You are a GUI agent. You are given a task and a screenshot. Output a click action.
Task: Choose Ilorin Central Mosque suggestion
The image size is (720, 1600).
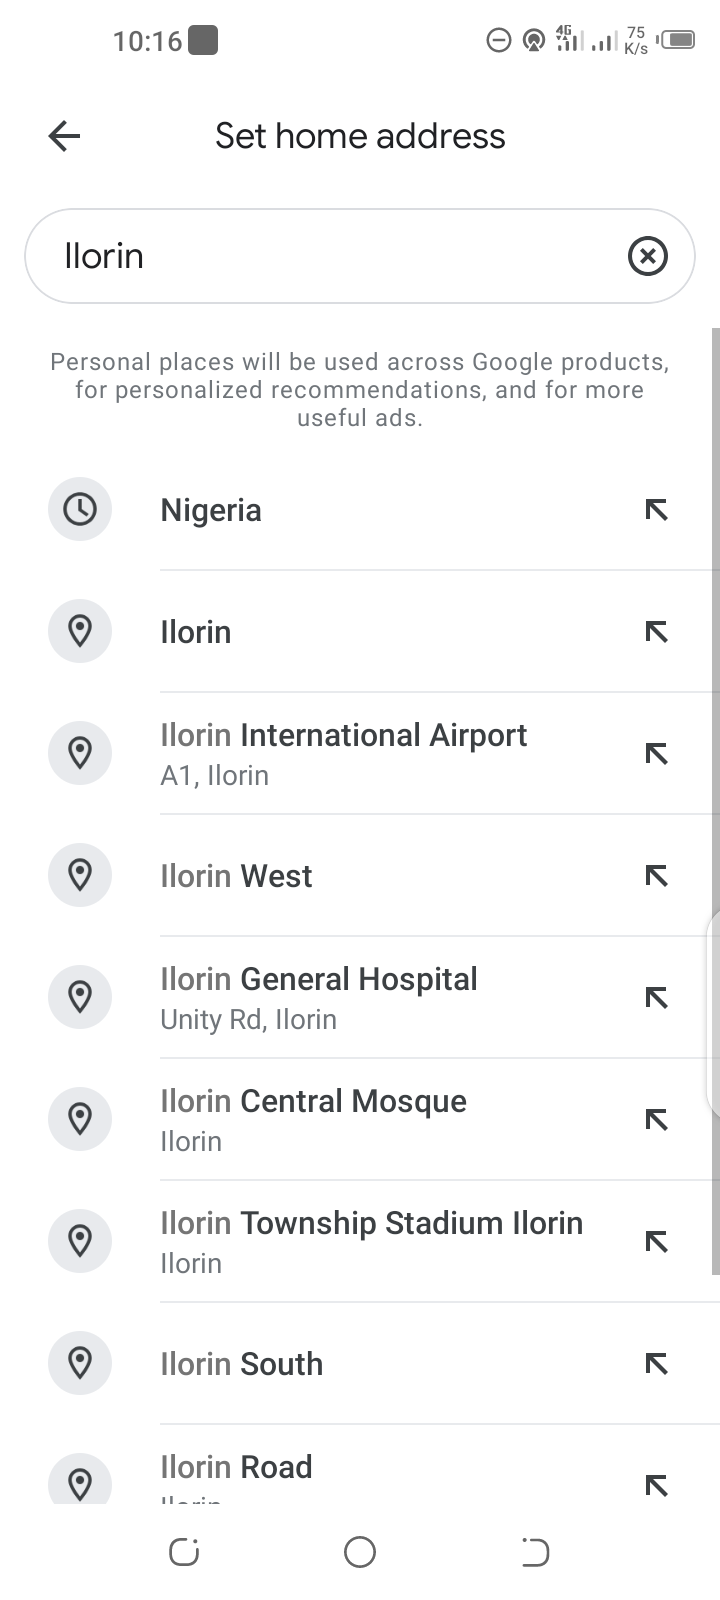(313, 1119)
